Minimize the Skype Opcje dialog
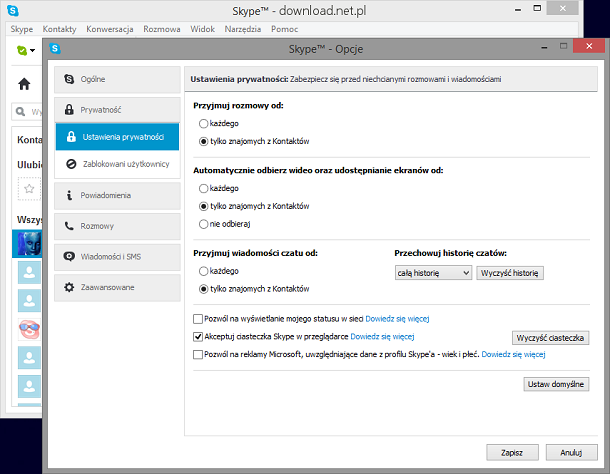Screen dimensions: 610x474 [544, 47]
